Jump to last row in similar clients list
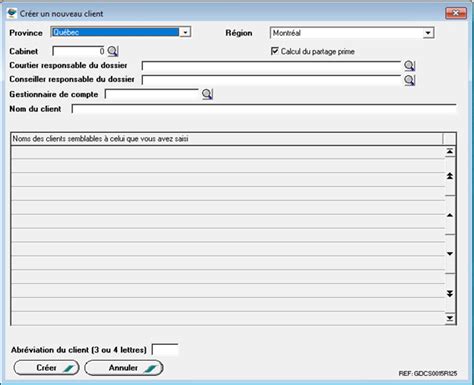Viewport: 474px width, 385px height. [450, 319]
